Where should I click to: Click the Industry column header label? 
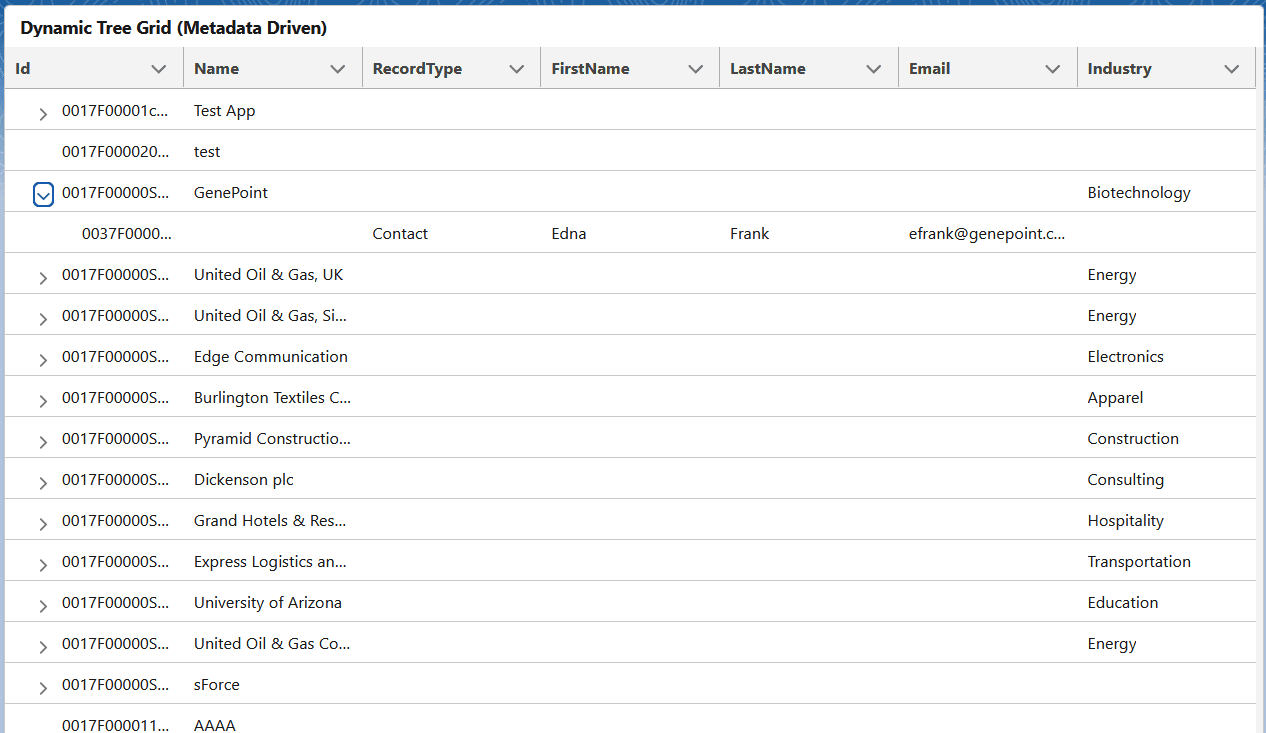pos(1119,69)
